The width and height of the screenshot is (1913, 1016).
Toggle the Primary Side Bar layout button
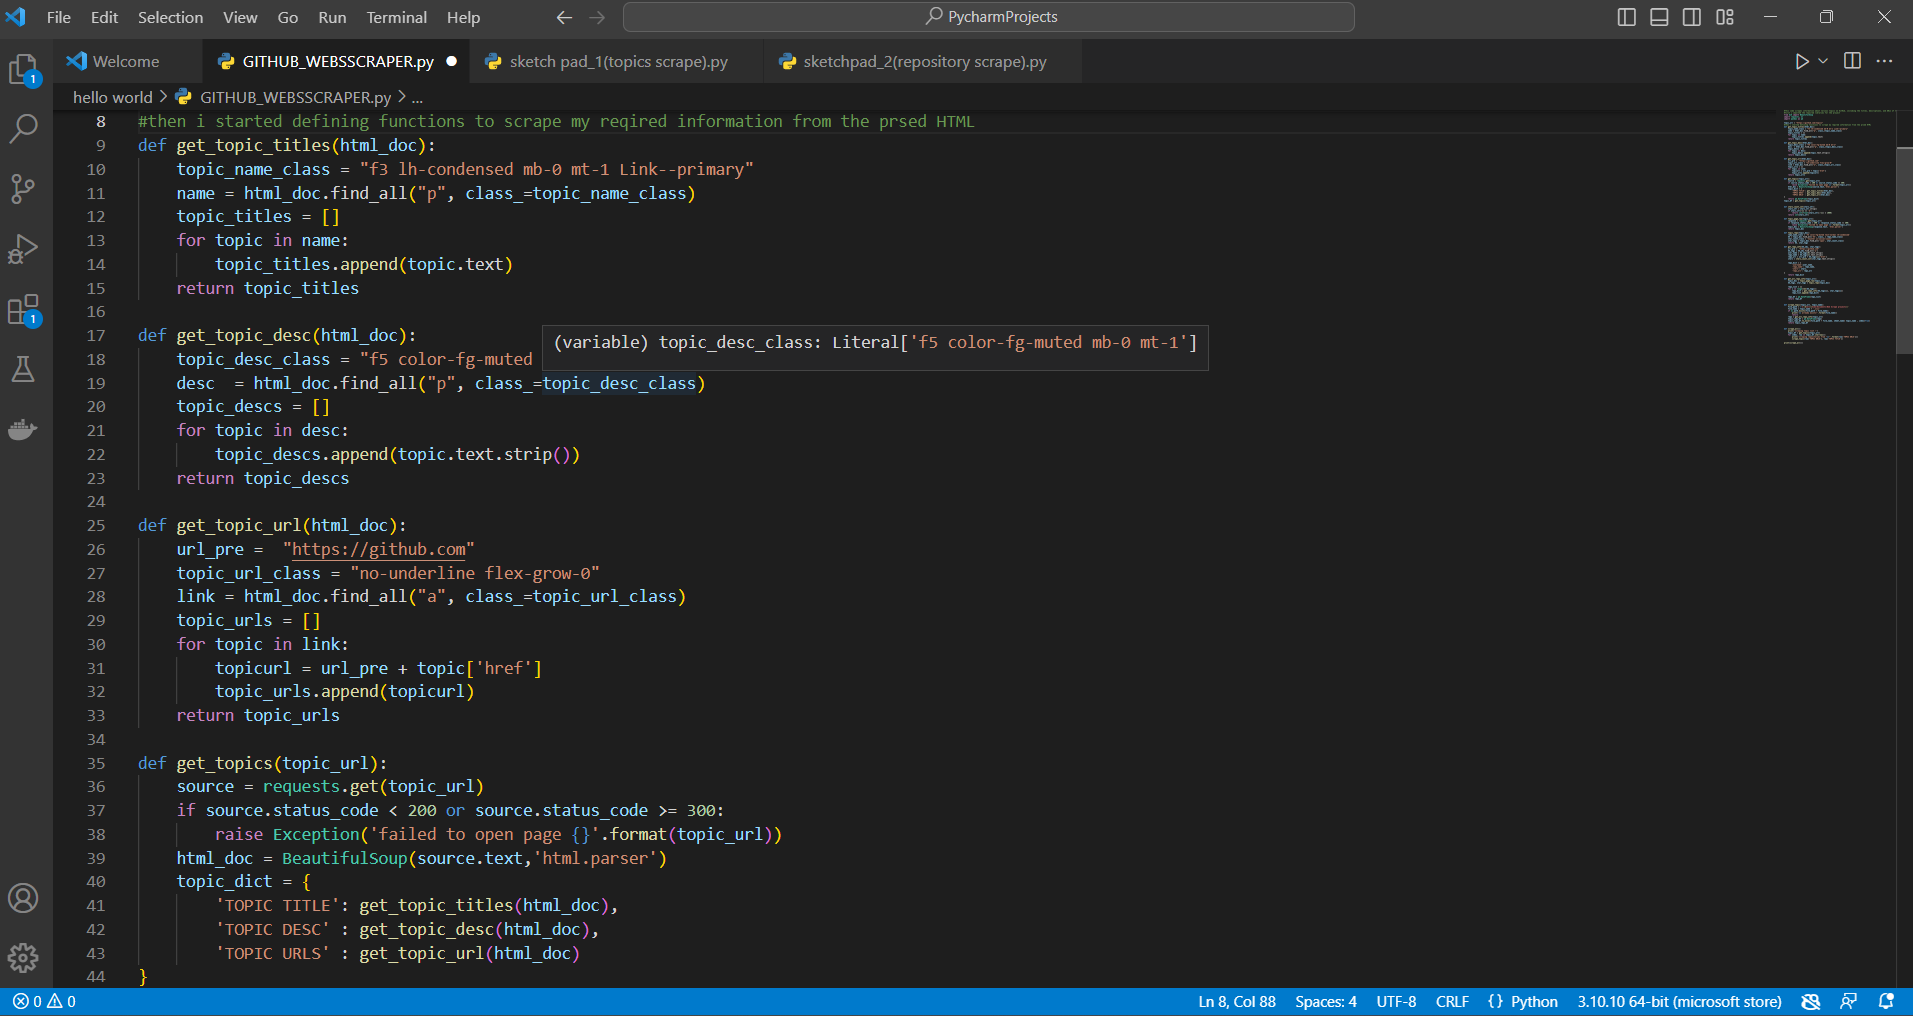(x=1627, y=17)
